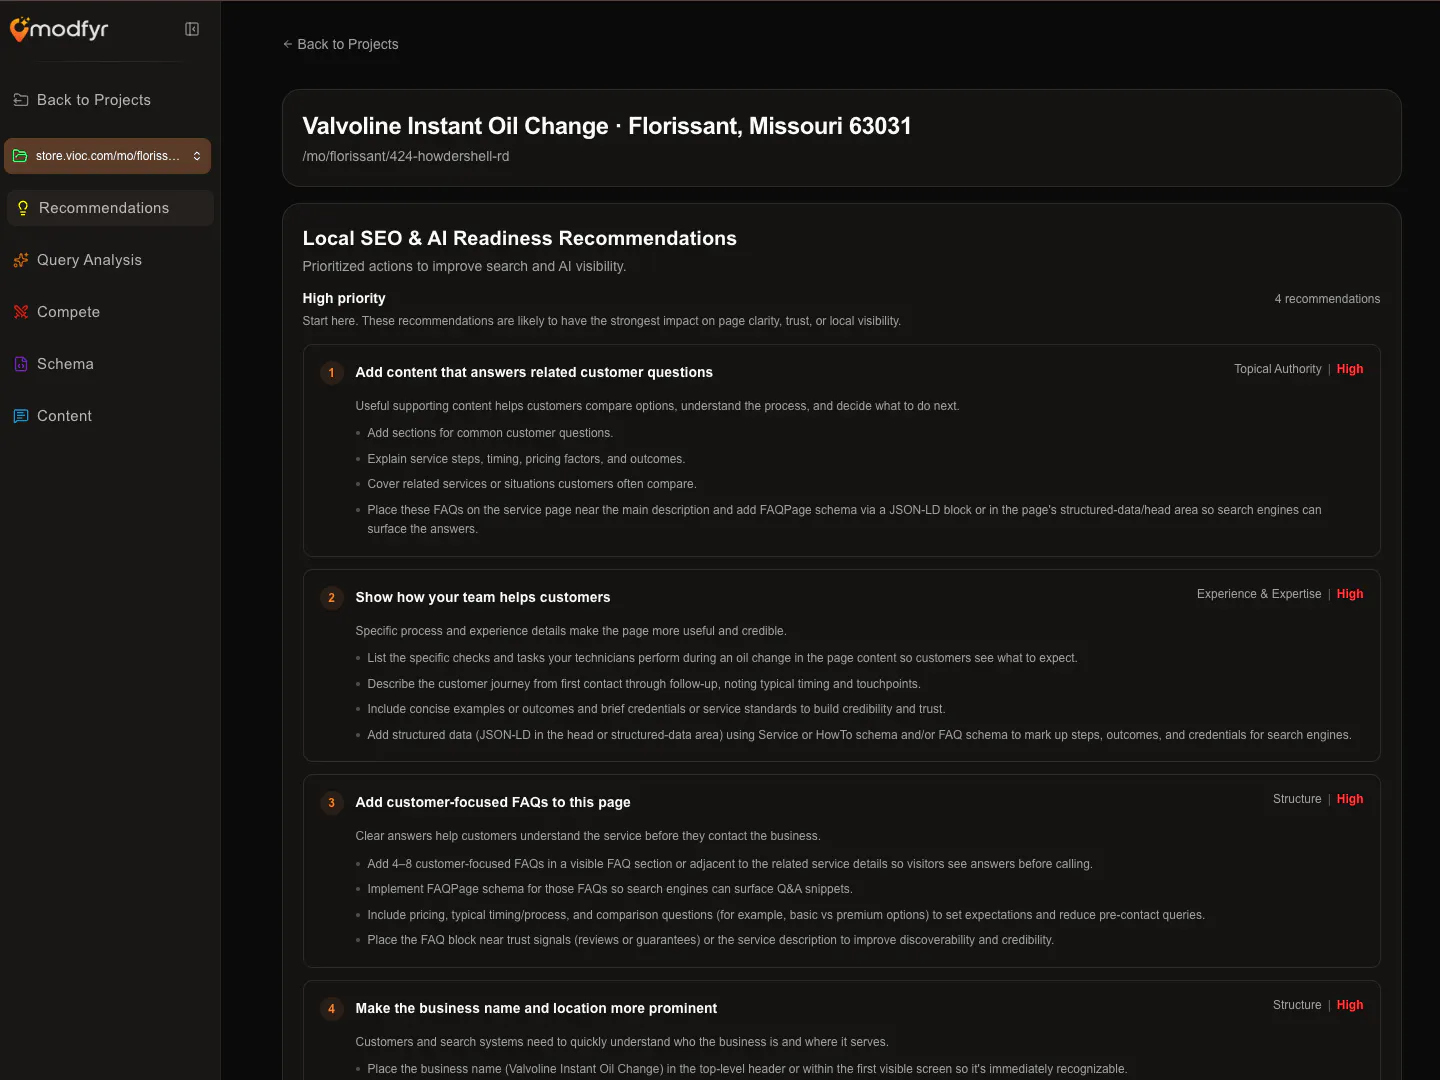Click 'Make the business name and location more prominent'
The image size is (1440, 1080).
click(x=536, y=1008)
